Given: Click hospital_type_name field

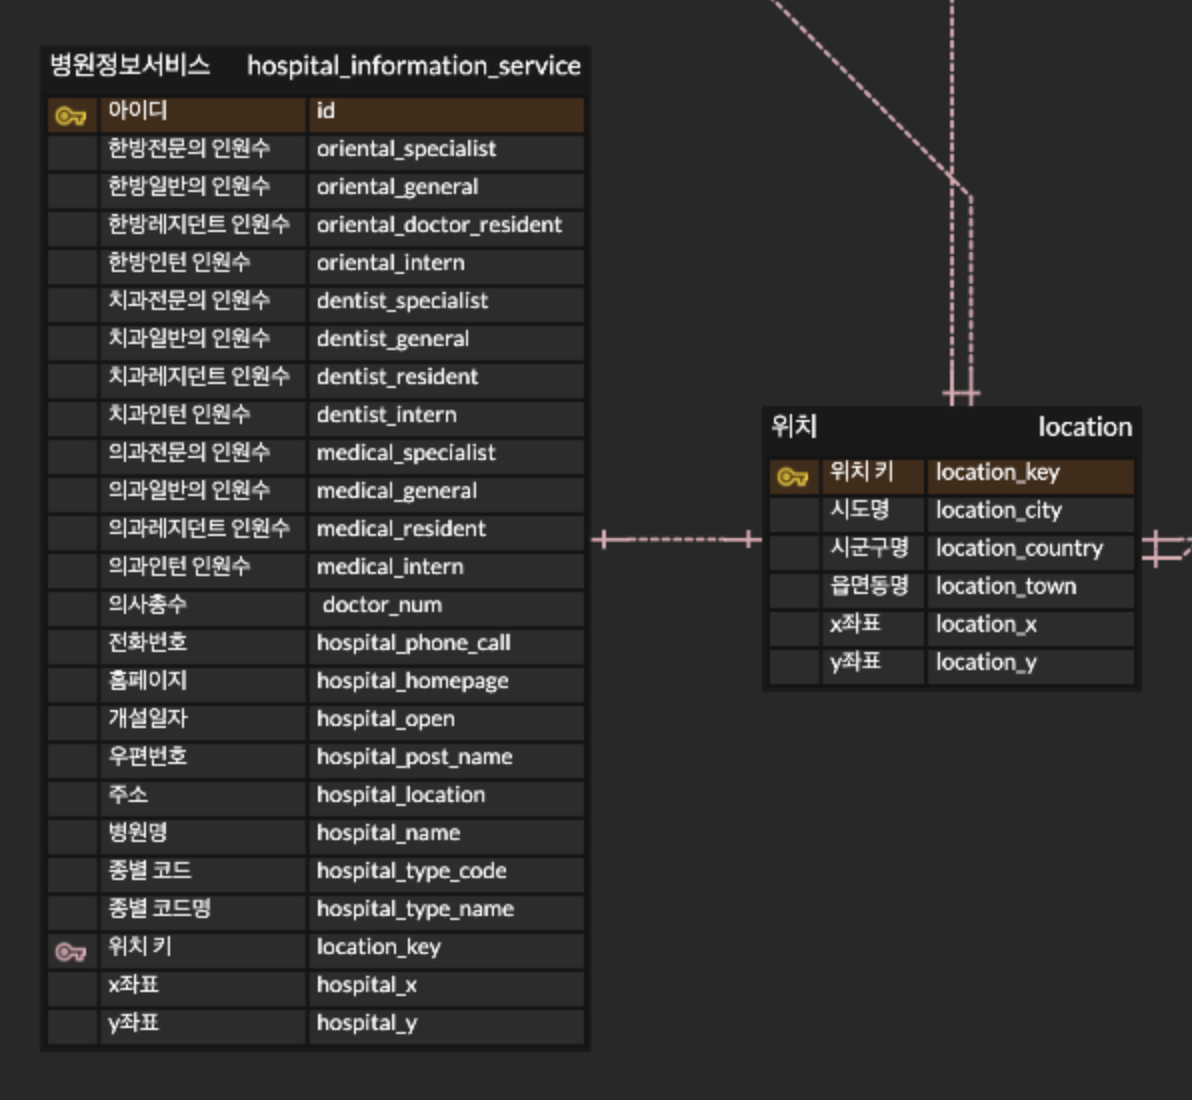Looking at the screenshot, I should (446, 913).
